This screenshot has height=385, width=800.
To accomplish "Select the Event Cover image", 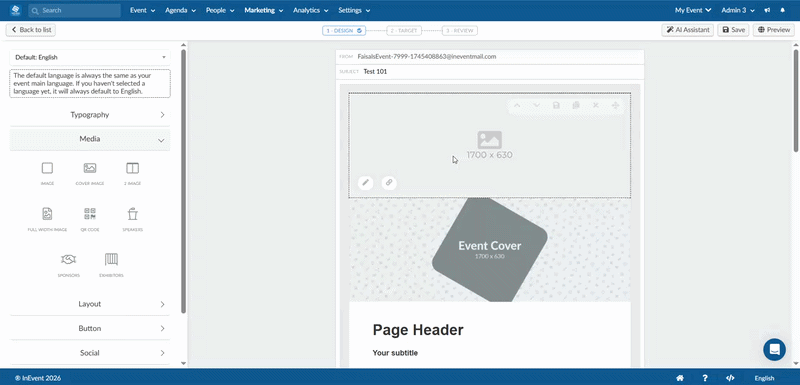I will click(489, 250).
